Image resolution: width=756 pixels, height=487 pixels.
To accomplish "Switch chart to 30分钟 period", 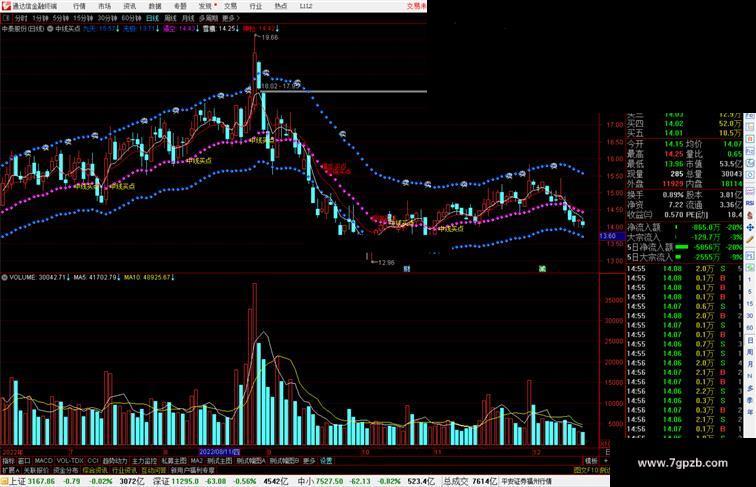I will (x=107, y=18).
